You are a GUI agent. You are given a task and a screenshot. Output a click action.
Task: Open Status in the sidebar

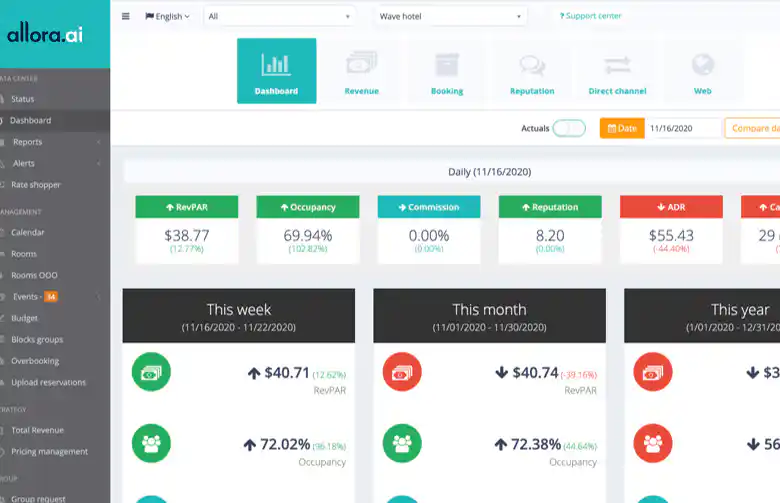coord(55,99)
